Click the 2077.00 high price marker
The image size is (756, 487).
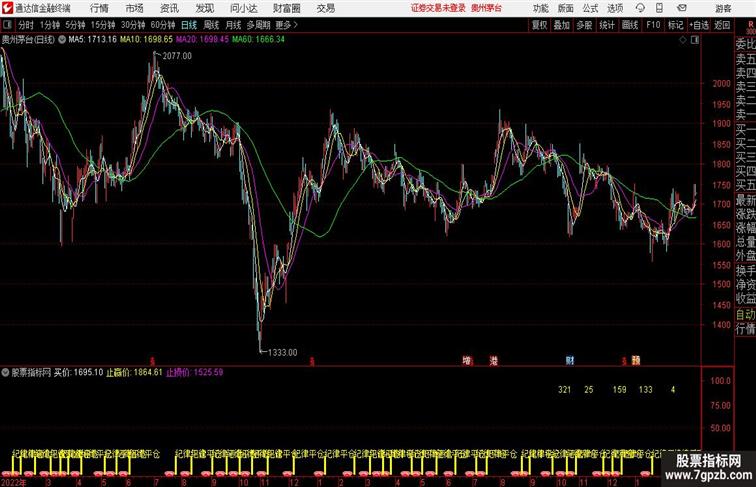point(177,56)
